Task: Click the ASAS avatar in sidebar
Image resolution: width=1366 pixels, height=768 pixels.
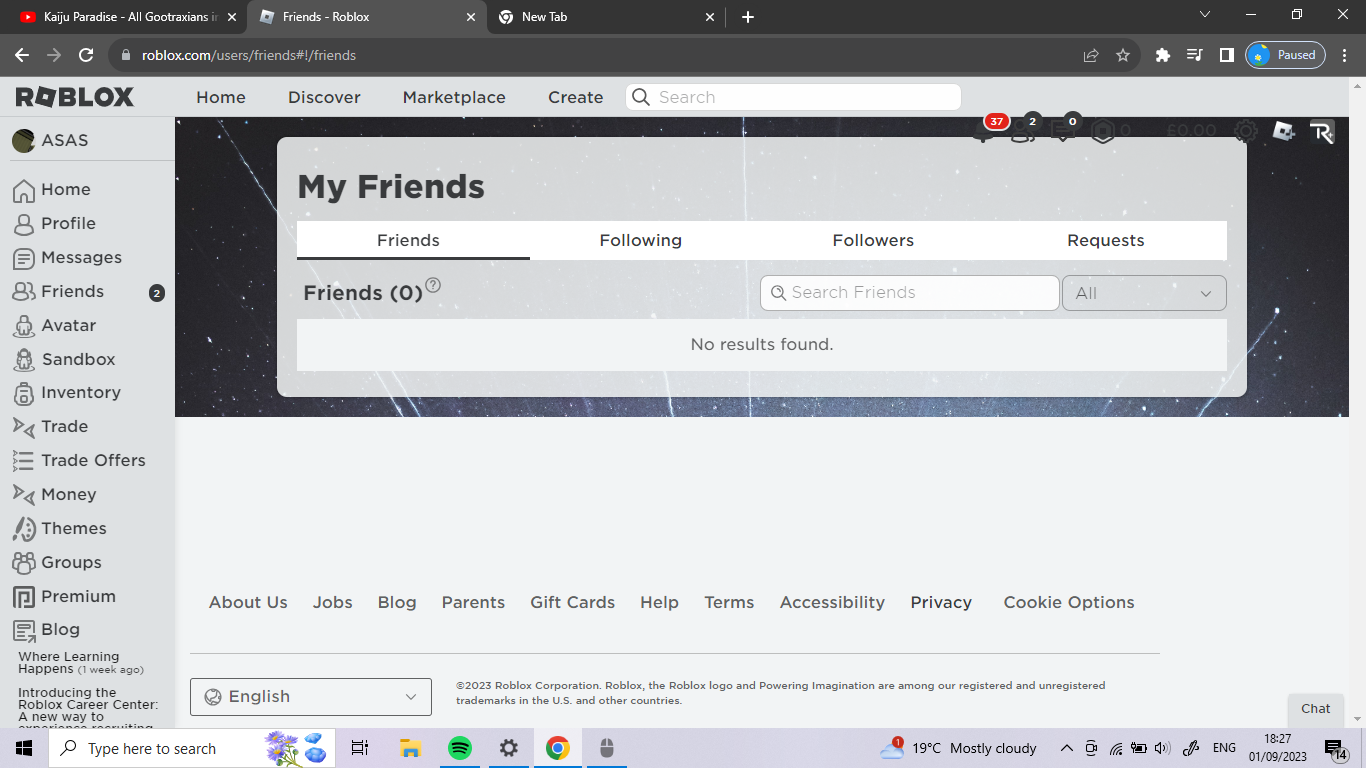Action: point(23,140)
